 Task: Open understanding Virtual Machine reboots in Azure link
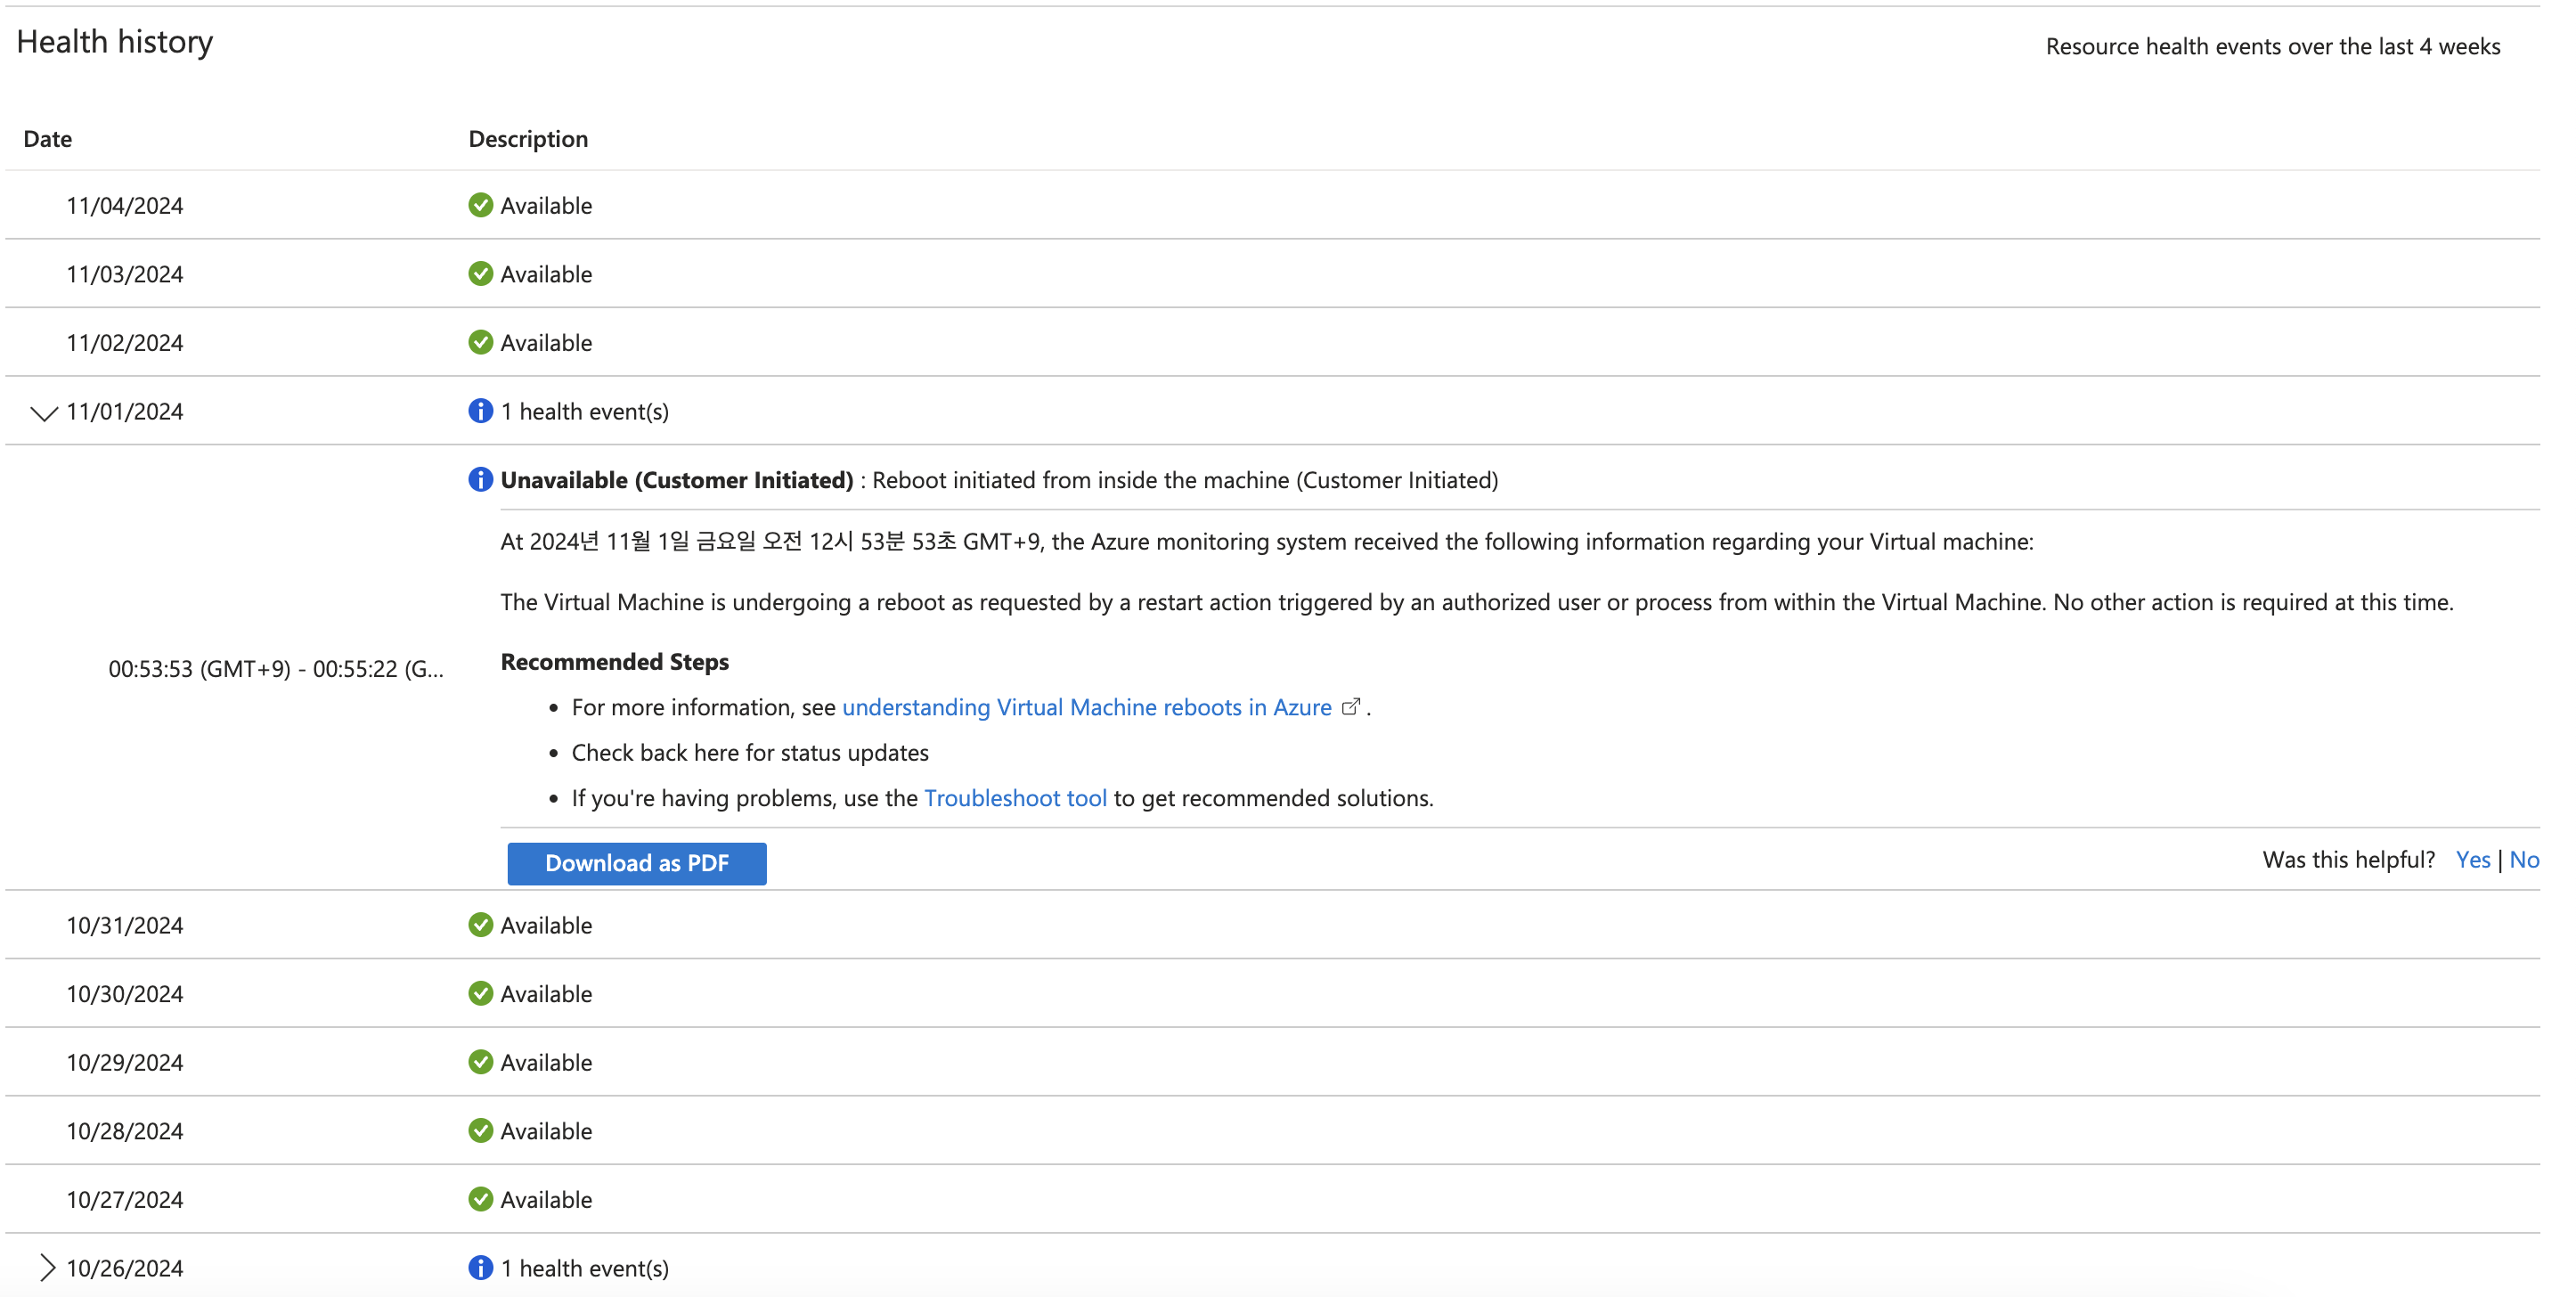tap(1087, 707)
